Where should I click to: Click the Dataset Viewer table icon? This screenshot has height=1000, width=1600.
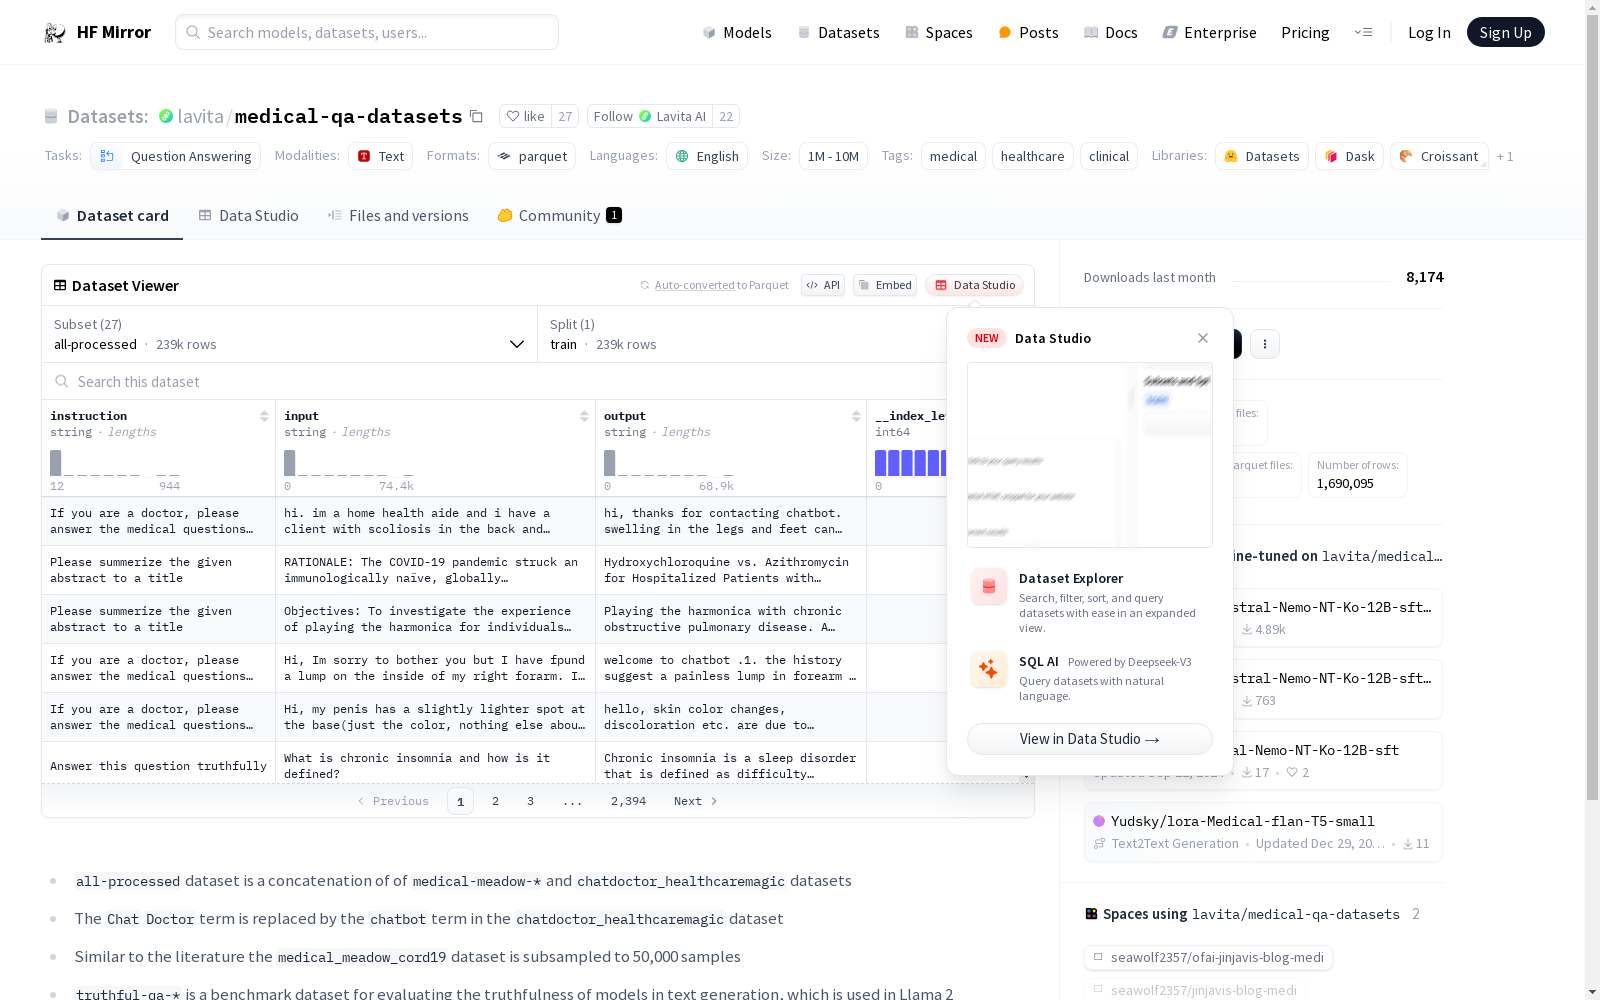60,285
